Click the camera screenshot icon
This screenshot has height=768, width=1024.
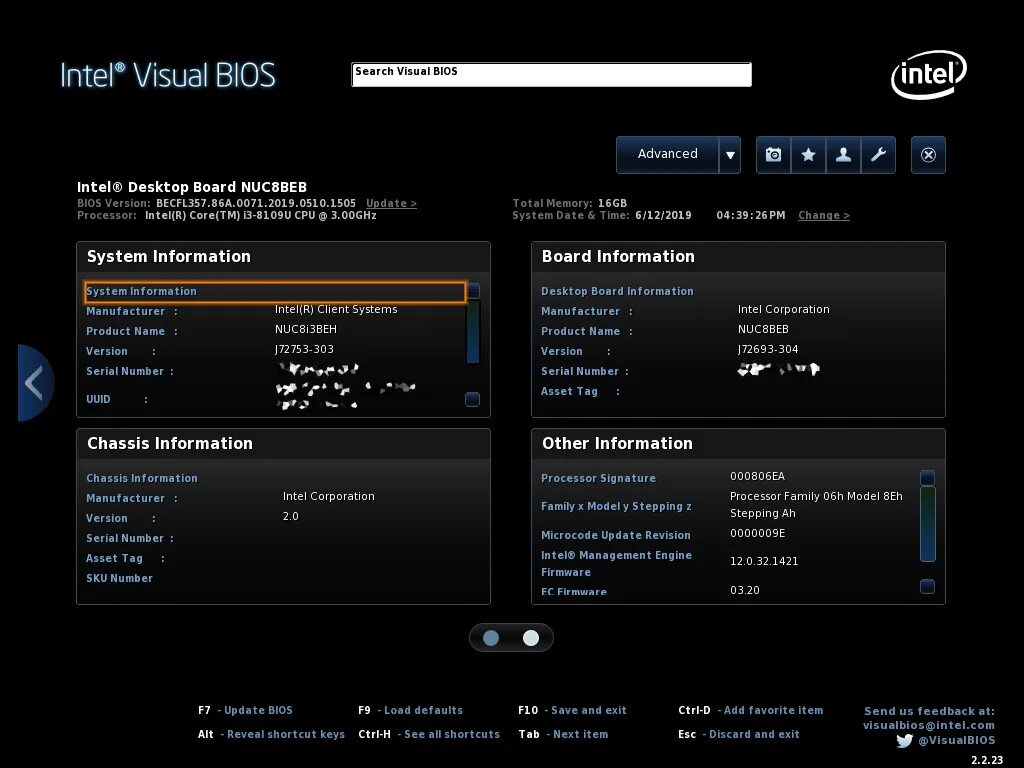pos(773,155)
